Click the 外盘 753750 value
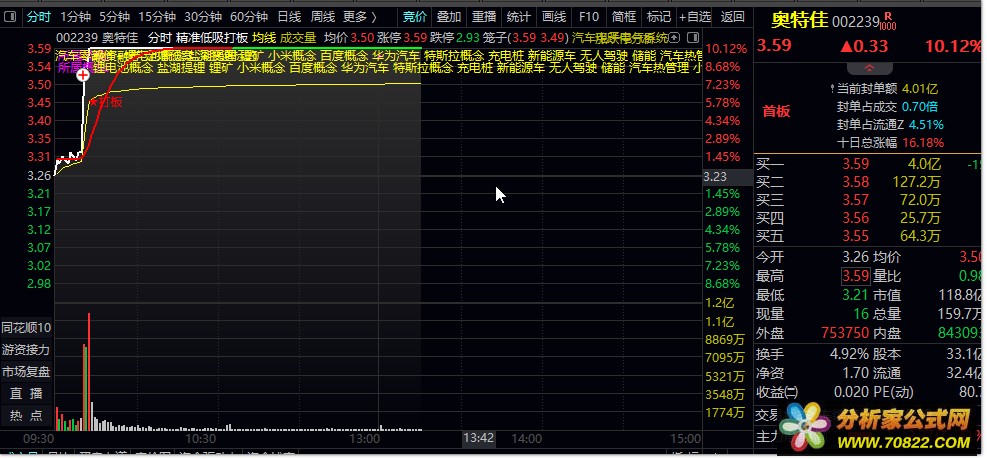 coord(845,332)
